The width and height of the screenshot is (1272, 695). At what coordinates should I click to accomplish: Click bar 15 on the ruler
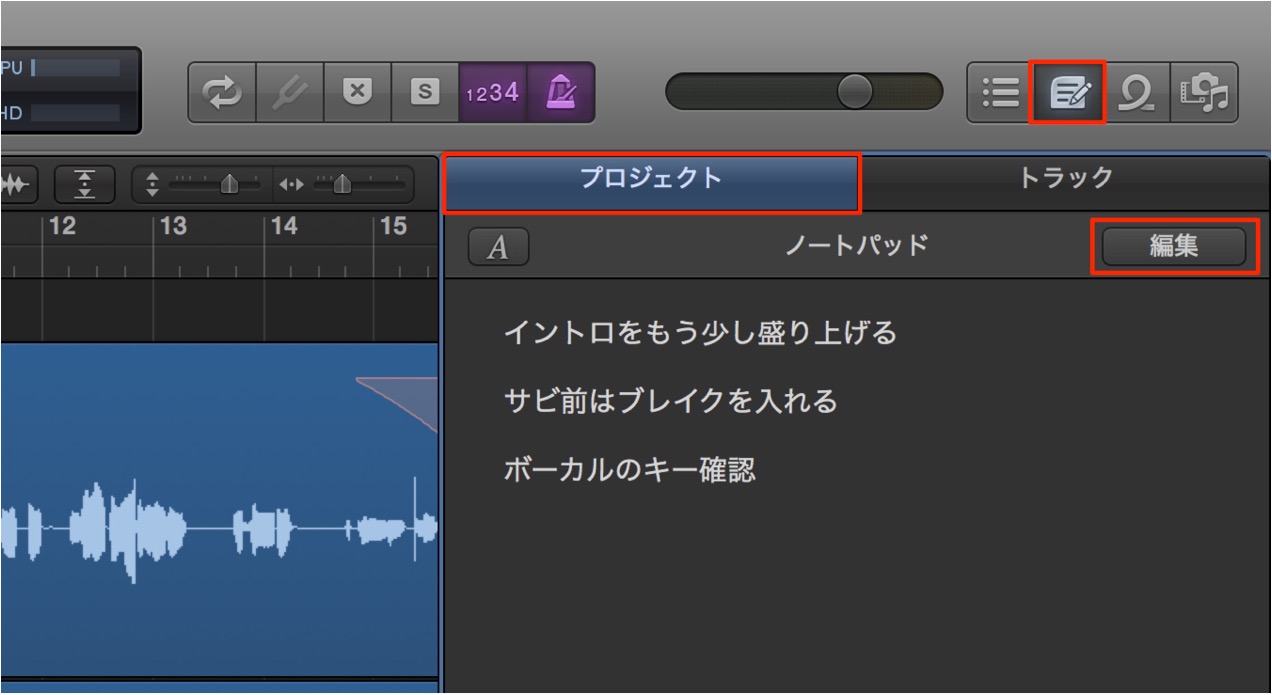point(393,226)
